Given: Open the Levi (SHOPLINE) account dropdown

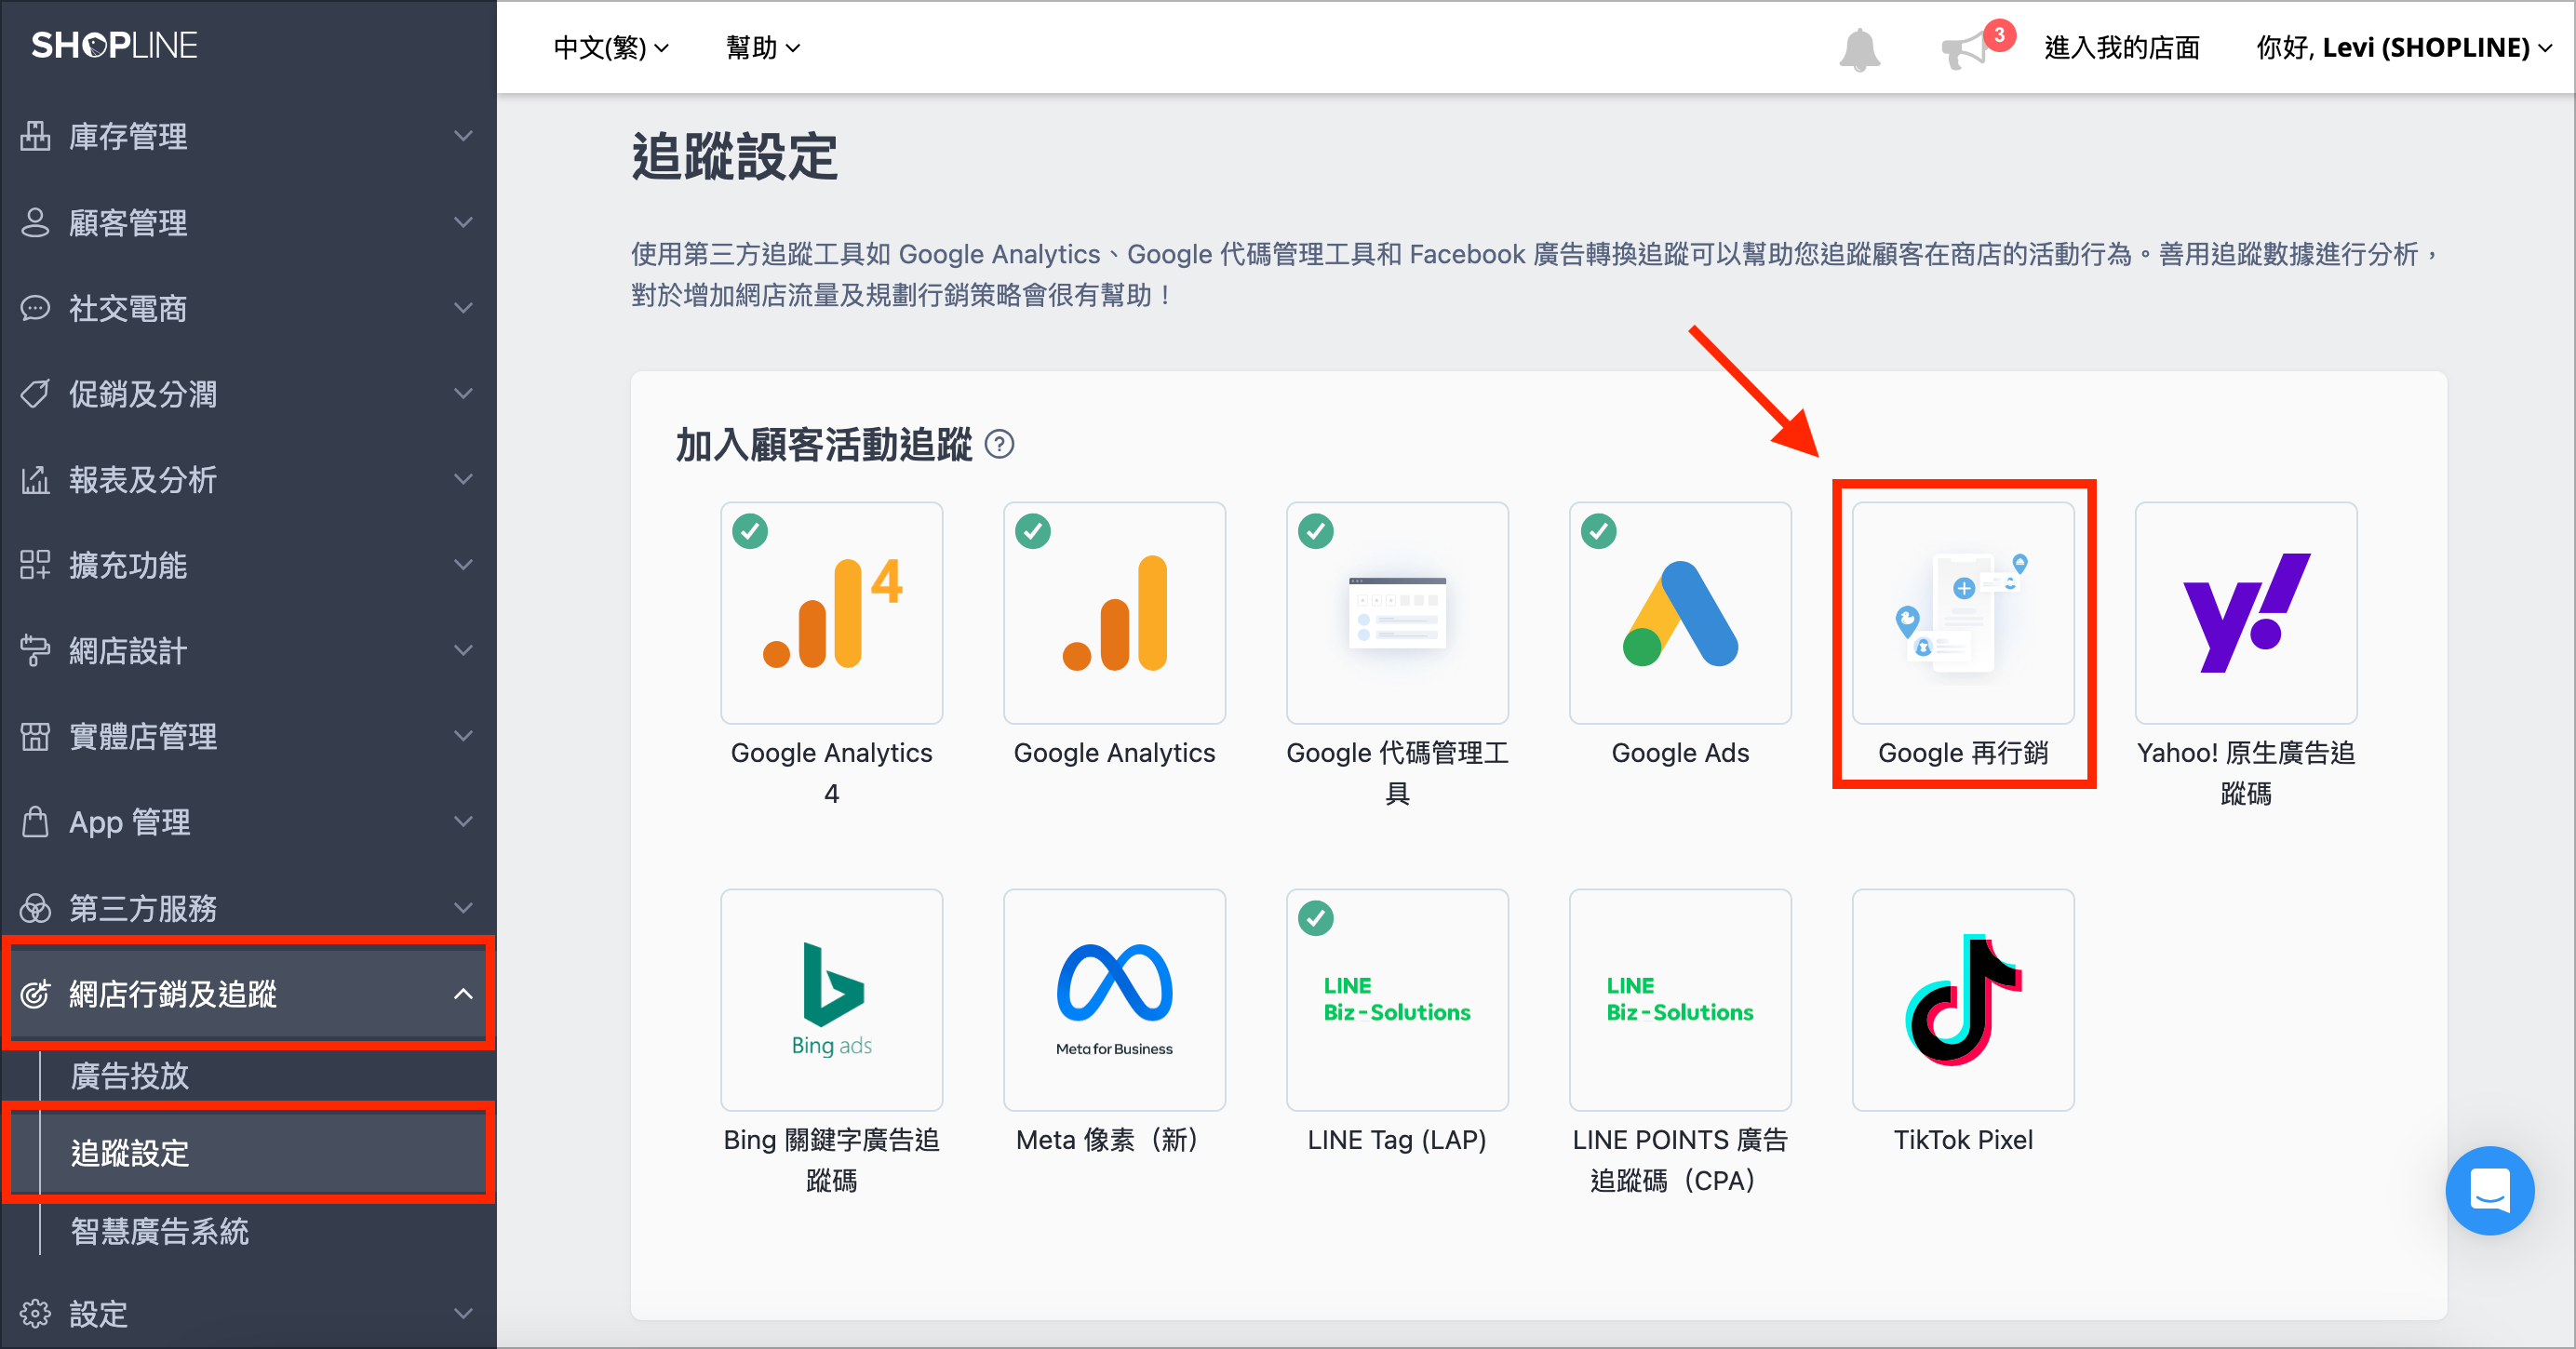Looking at the screenshot, I should pyautogui.click(x=2404, y=47).
